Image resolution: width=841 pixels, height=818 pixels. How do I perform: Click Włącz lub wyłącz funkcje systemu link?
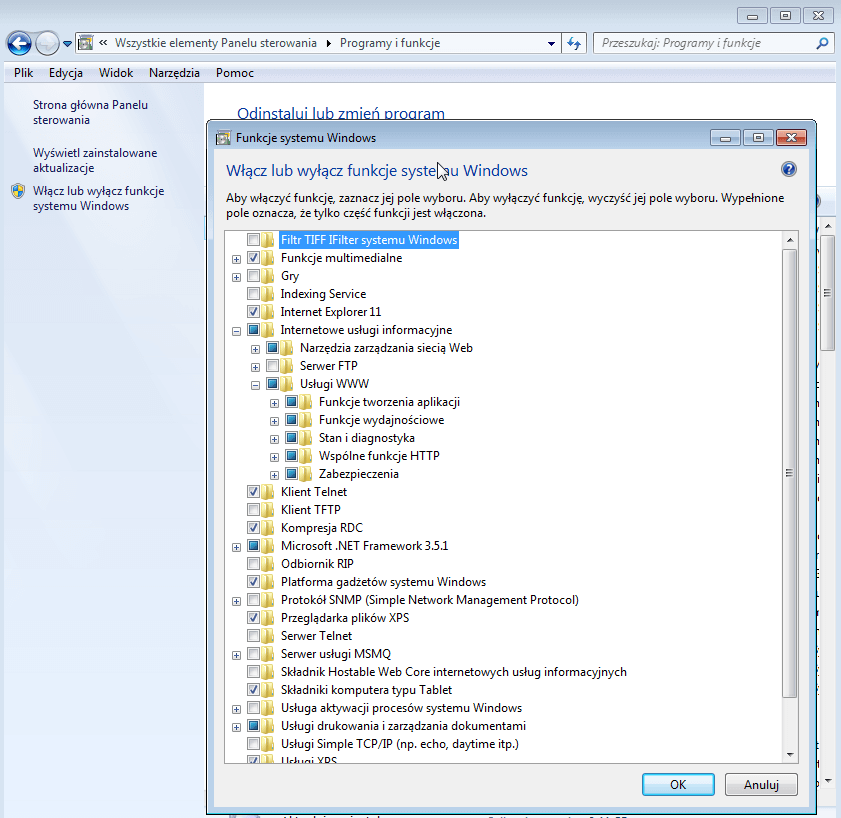click(99, 198)
